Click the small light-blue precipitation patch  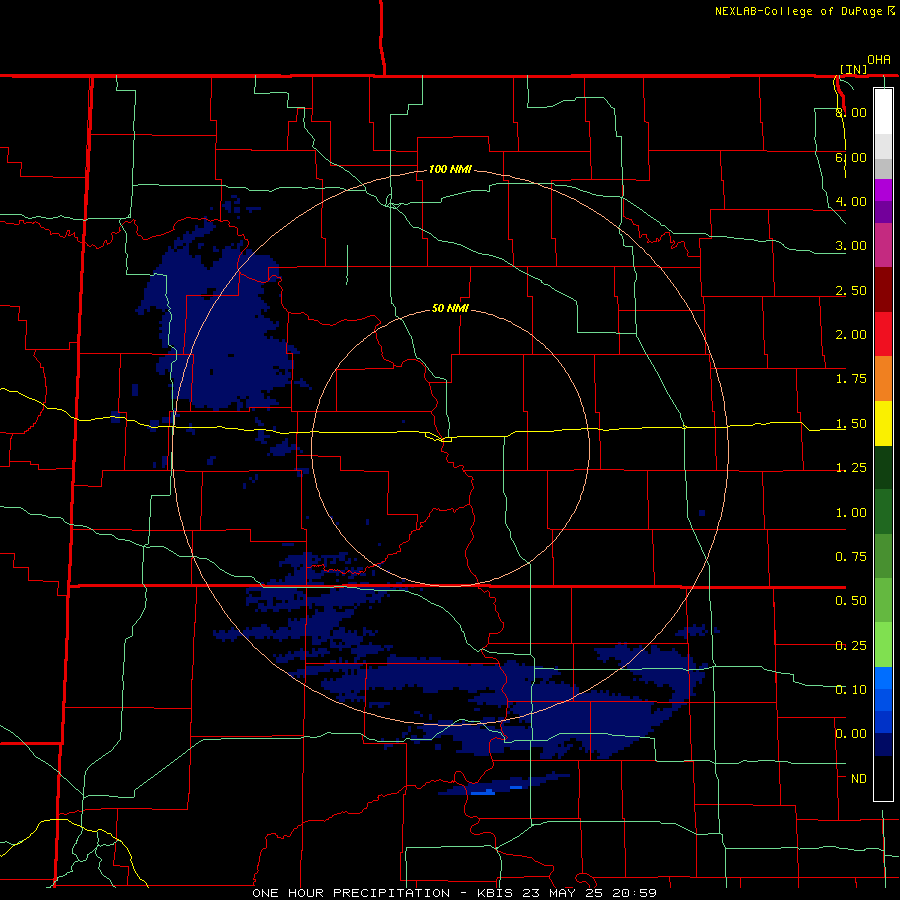pos(482,792)
